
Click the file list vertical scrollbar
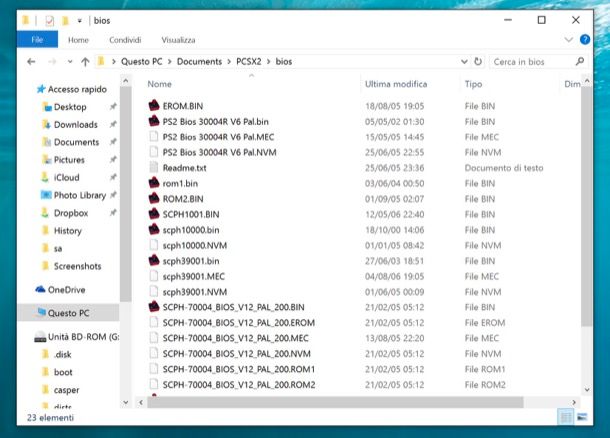[587, 206]
